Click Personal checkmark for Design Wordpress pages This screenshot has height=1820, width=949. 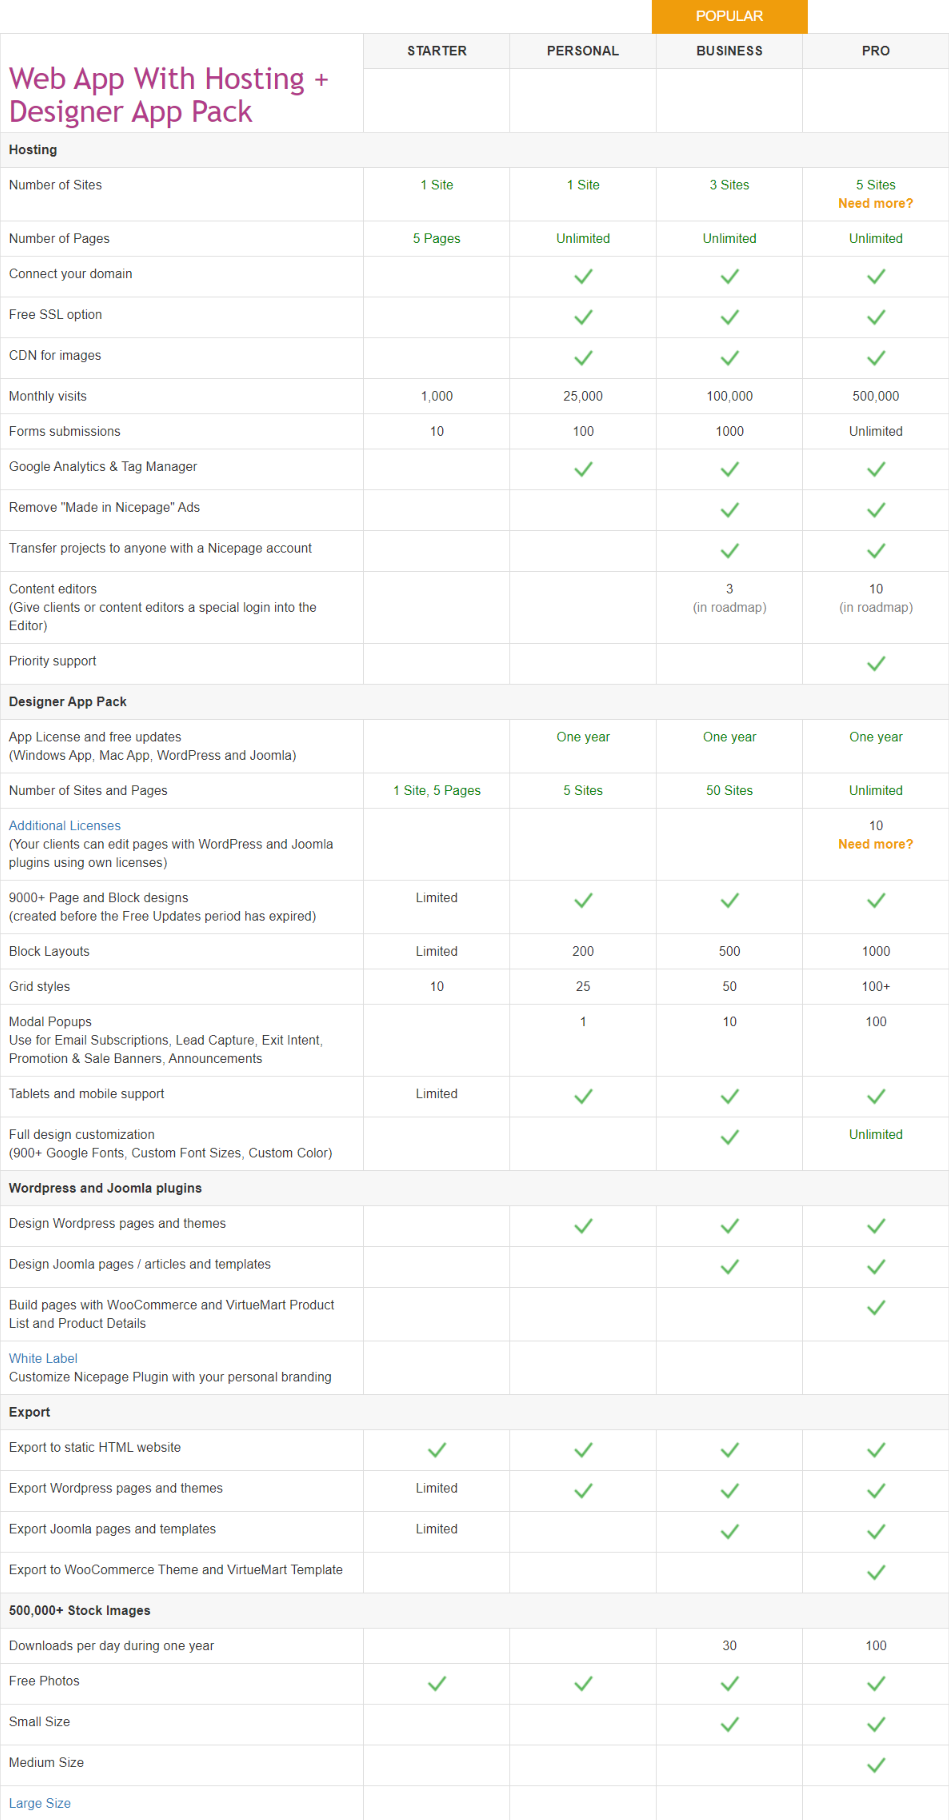click(x=583, y=1226)
